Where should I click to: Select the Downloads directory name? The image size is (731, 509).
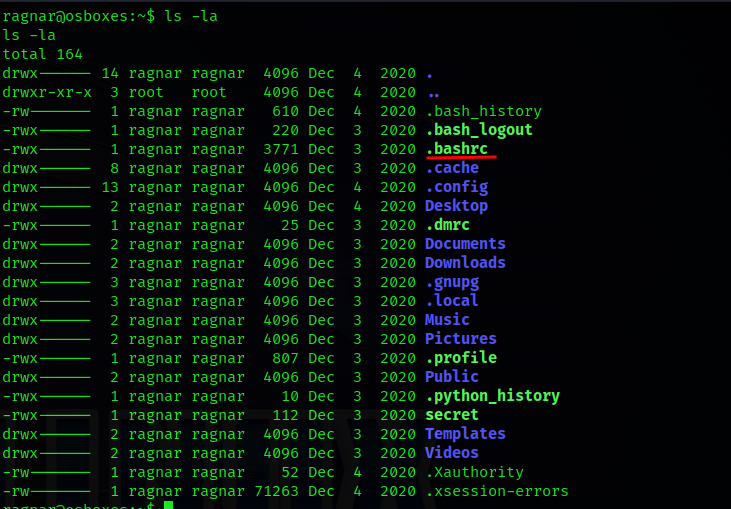pos(465,263)
